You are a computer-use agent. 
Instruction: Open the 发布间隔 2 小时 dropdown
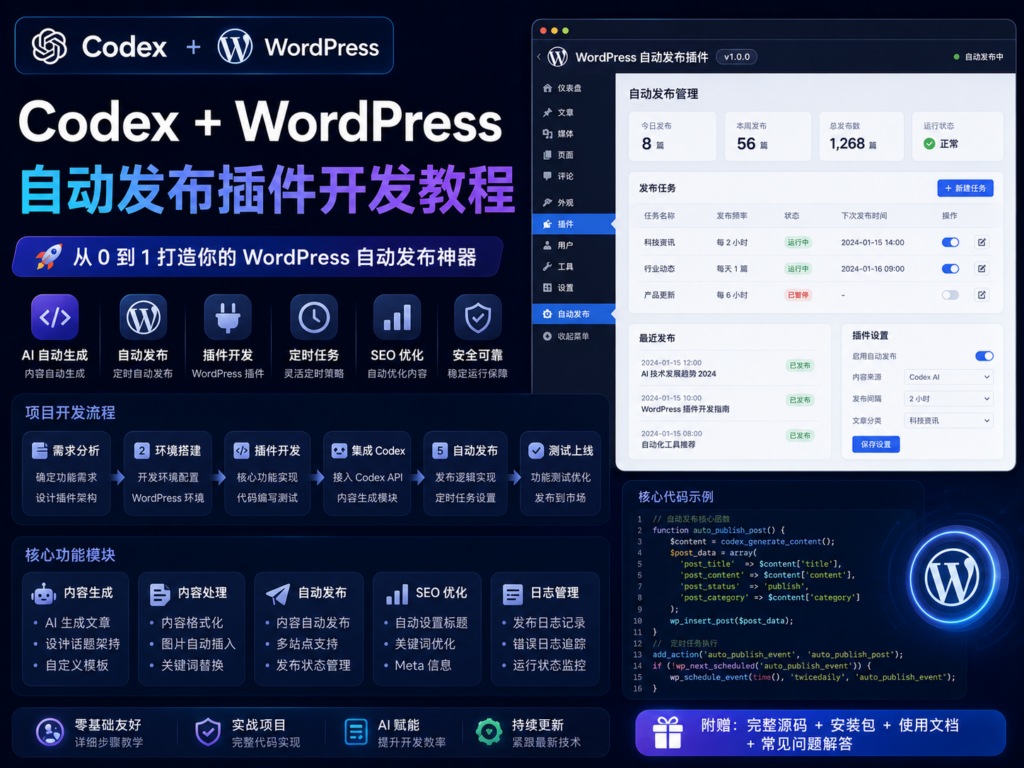[949, 398]
